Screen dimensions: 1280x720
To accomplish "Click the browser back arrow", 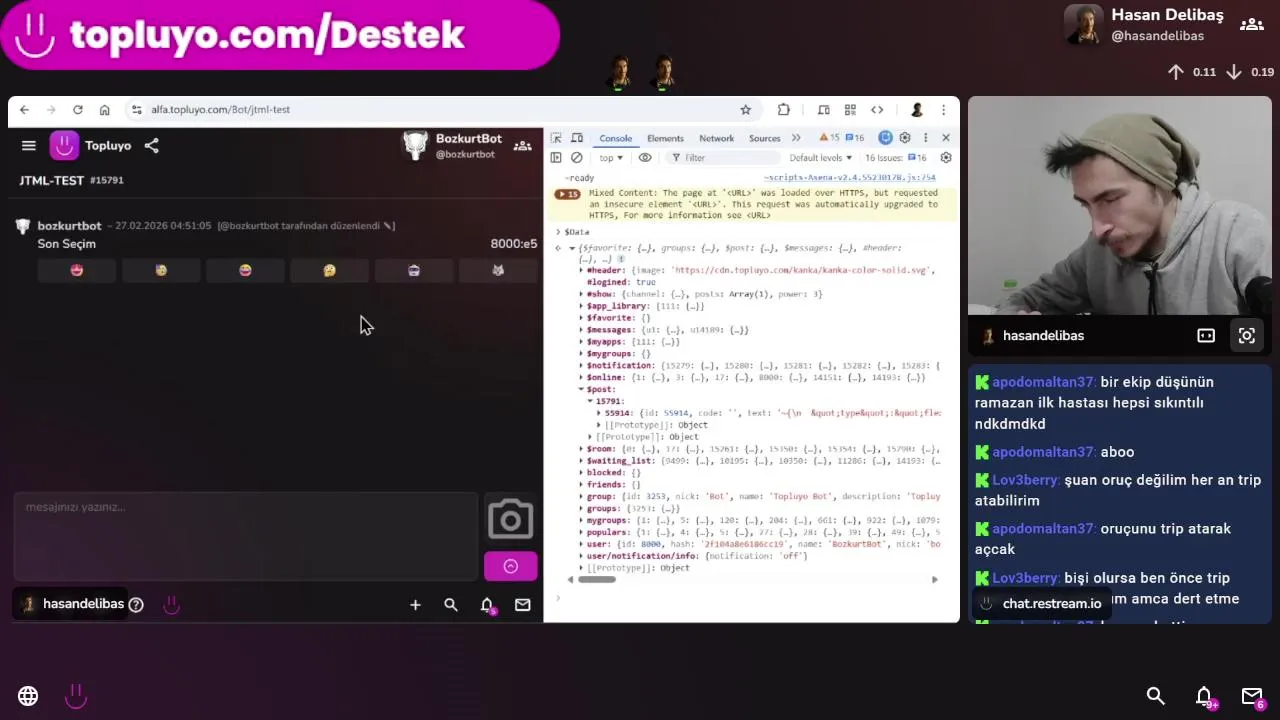I will 24,110.
